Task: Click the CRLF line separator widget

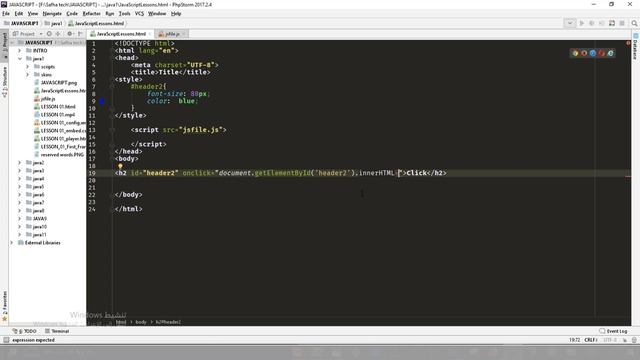Action: [591, 340]
